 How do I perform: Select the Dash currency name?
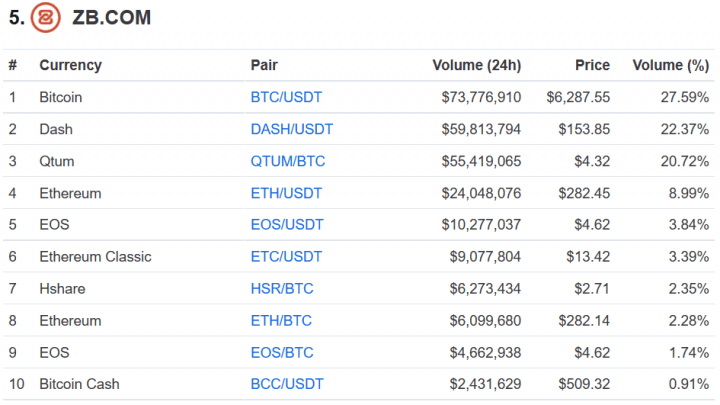[56, 129]
